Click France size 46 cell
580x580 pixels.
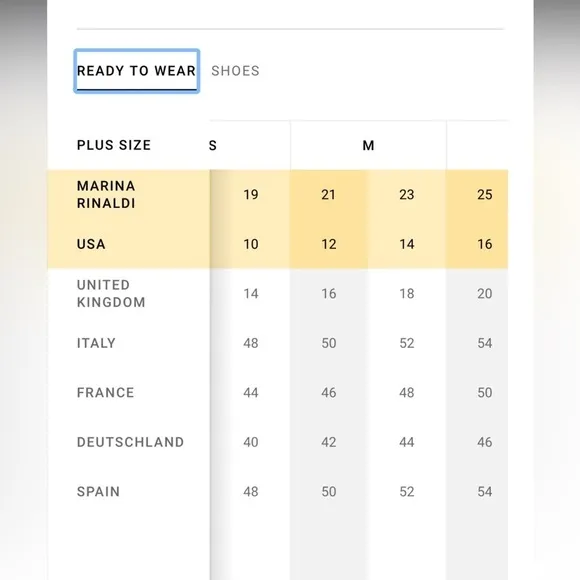point(328,393)
